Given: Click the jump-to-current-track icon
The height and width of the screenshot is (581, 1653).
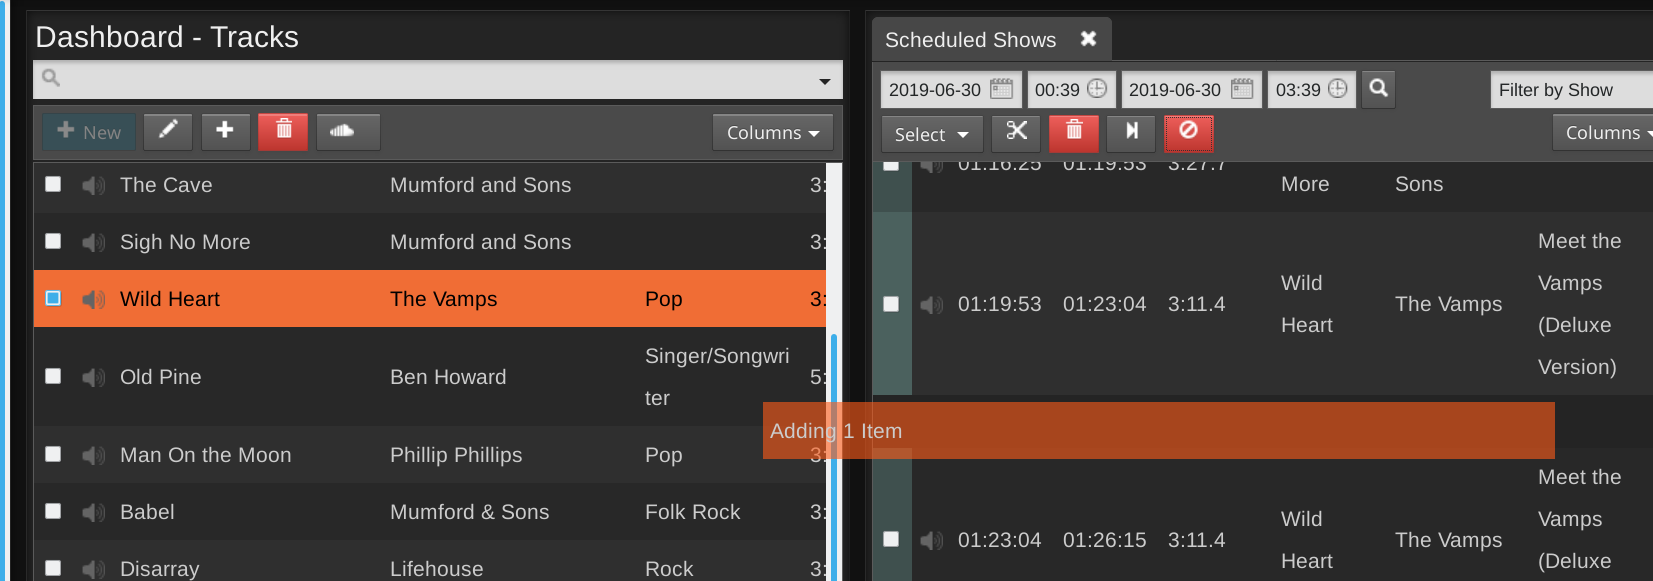Looking at the screenshot, I should (1131, 132).
